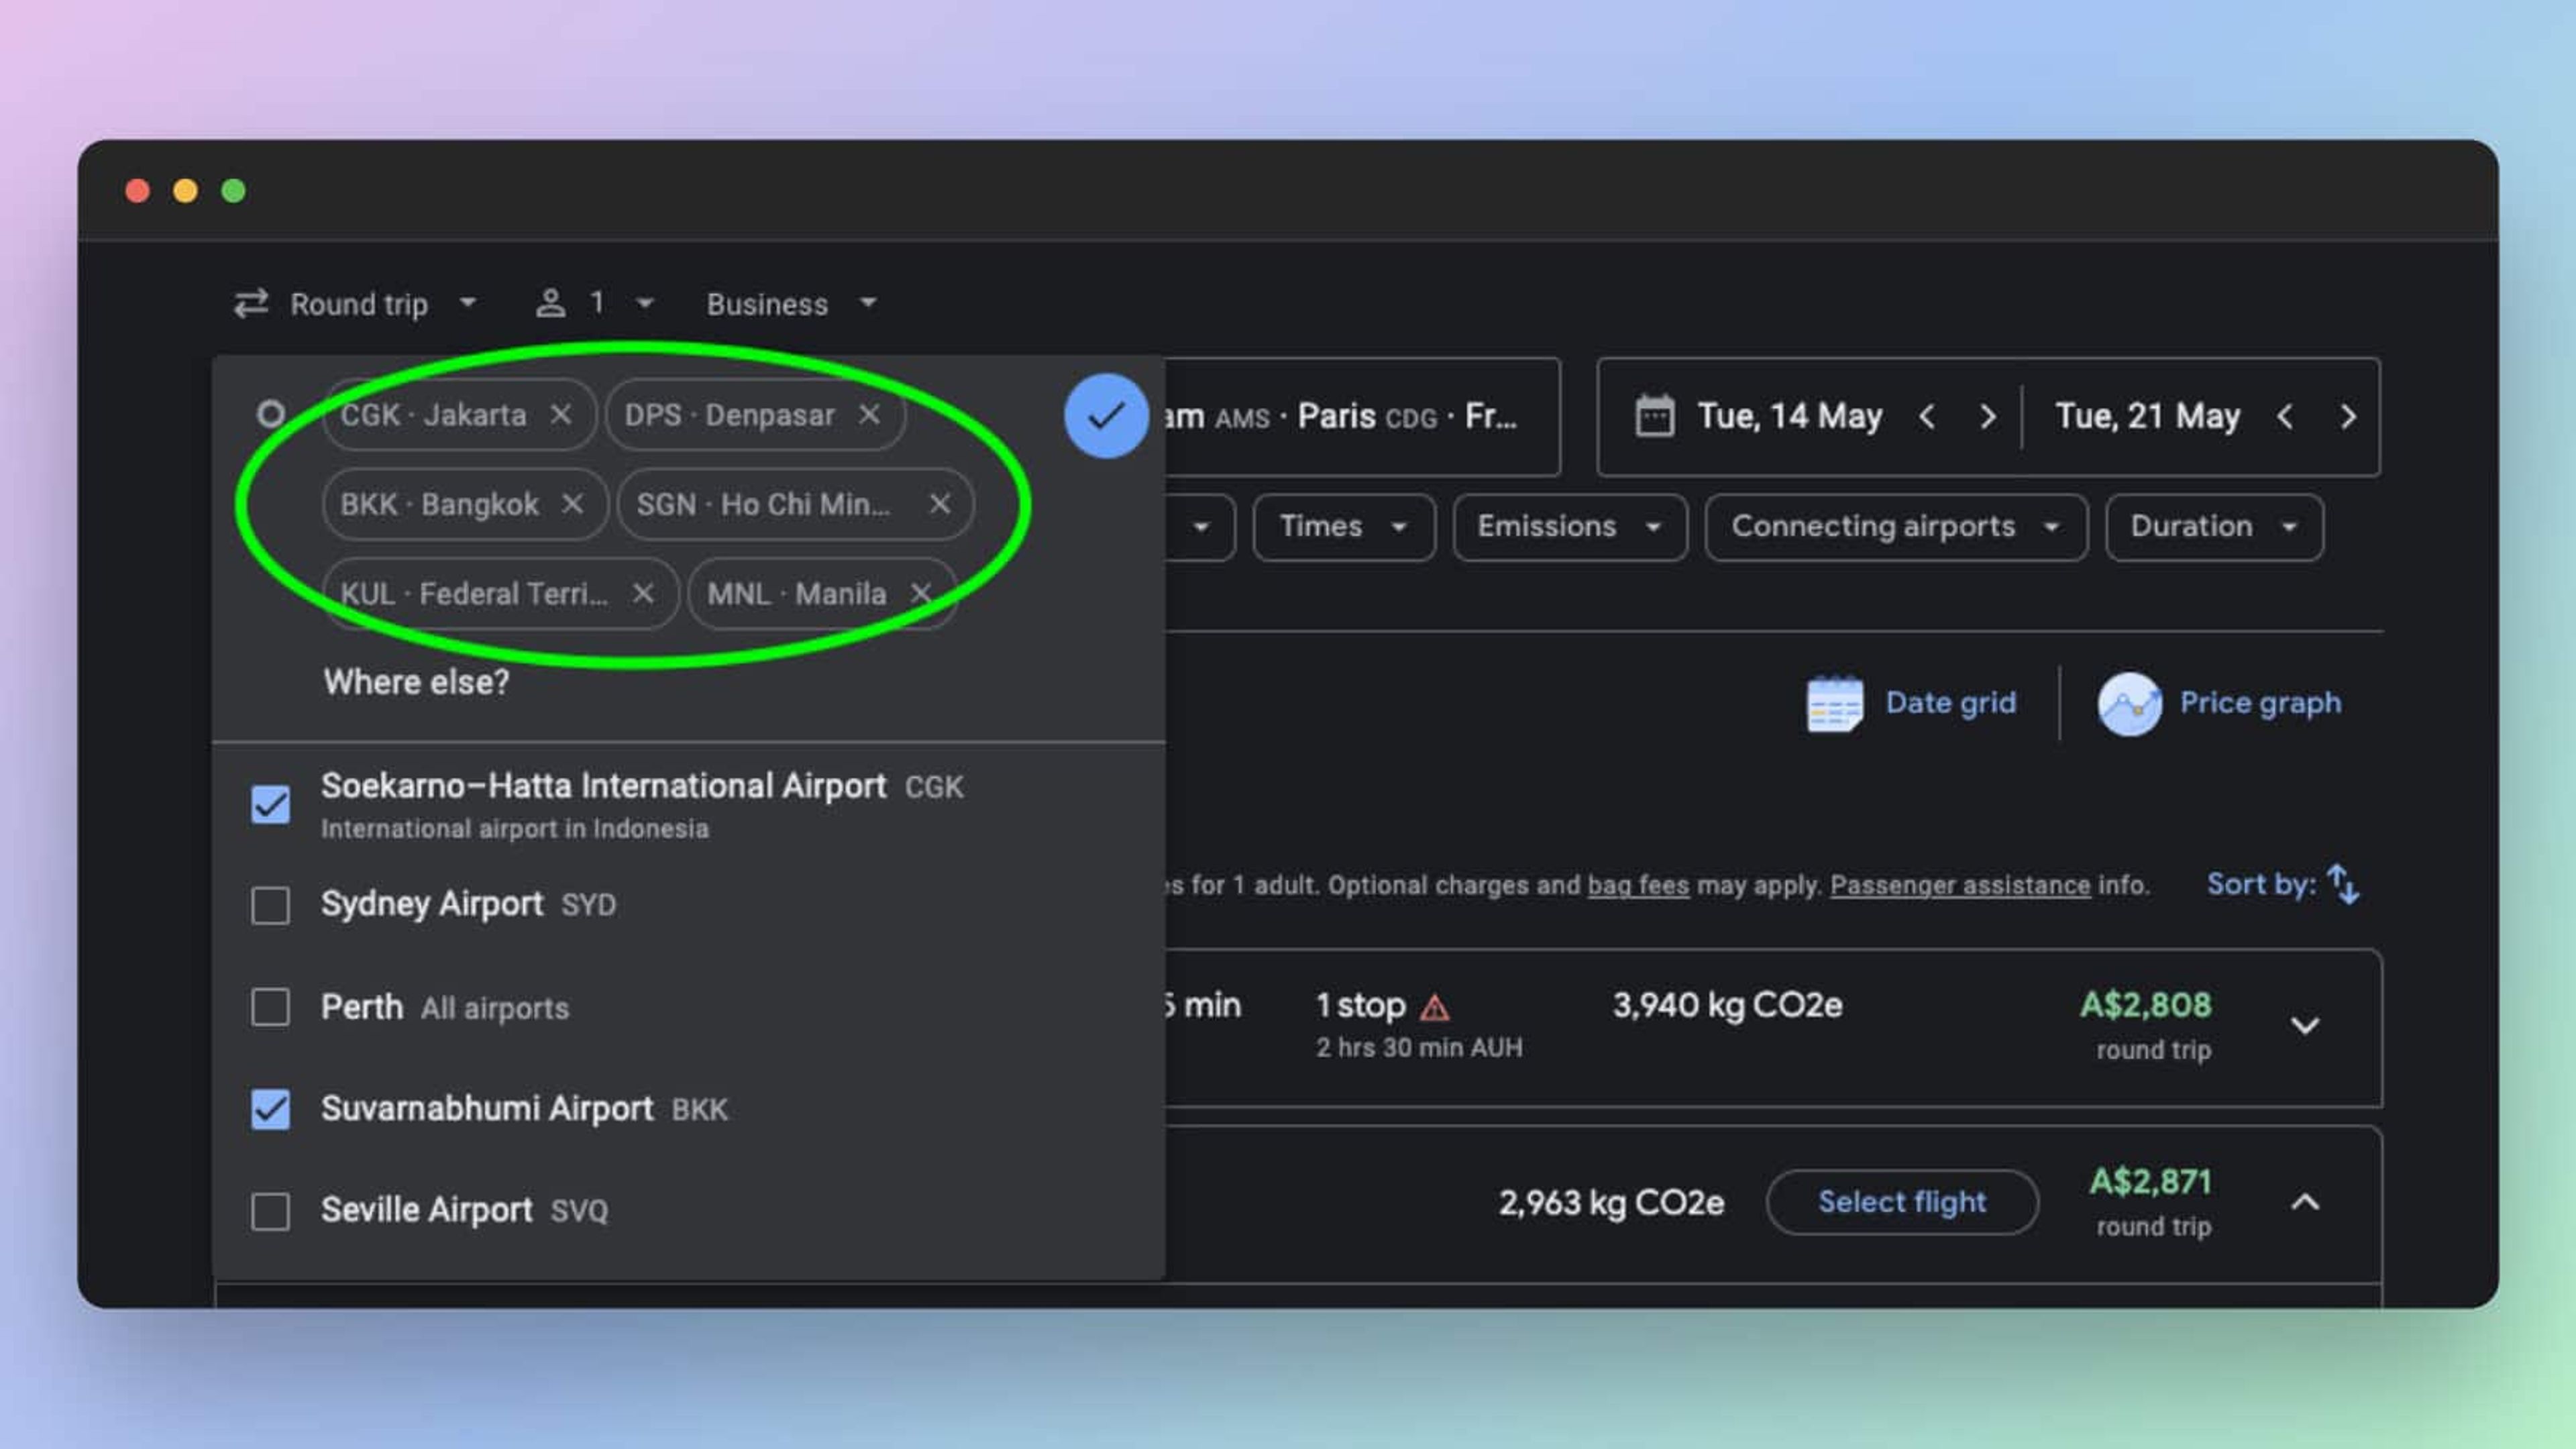
Task: Click the Connecting airports filter icon
Action: coord(1891,525)
